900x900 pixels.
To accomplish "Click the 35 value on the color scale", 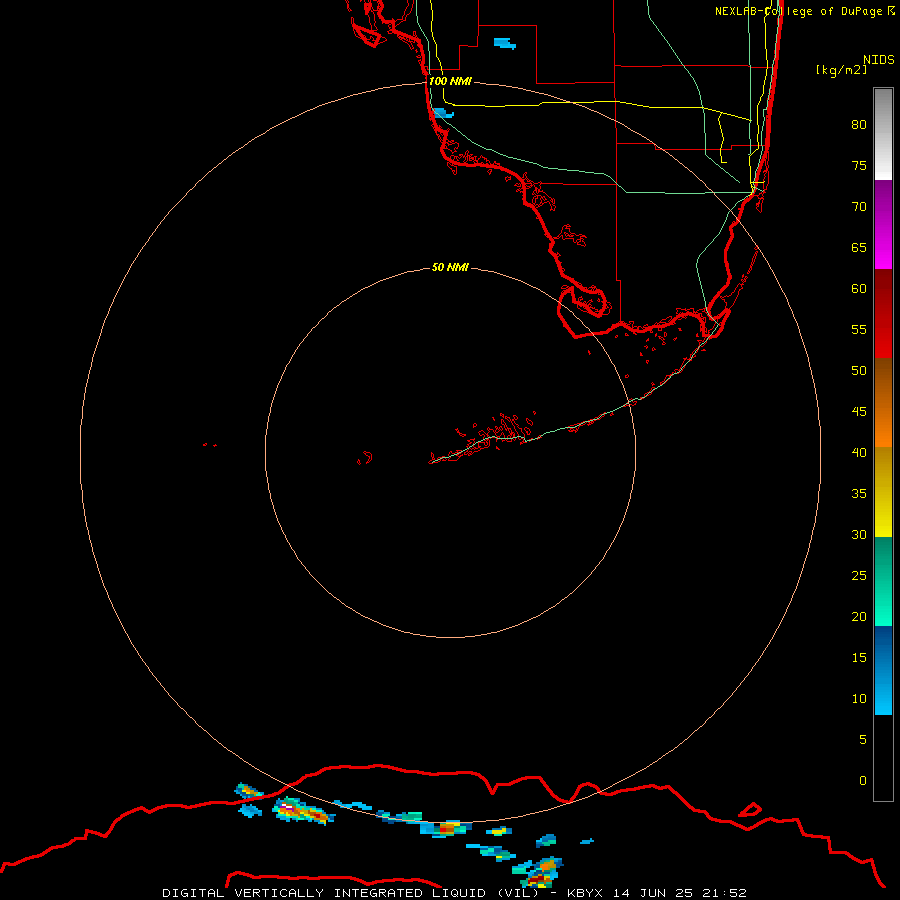I will 859,494.
